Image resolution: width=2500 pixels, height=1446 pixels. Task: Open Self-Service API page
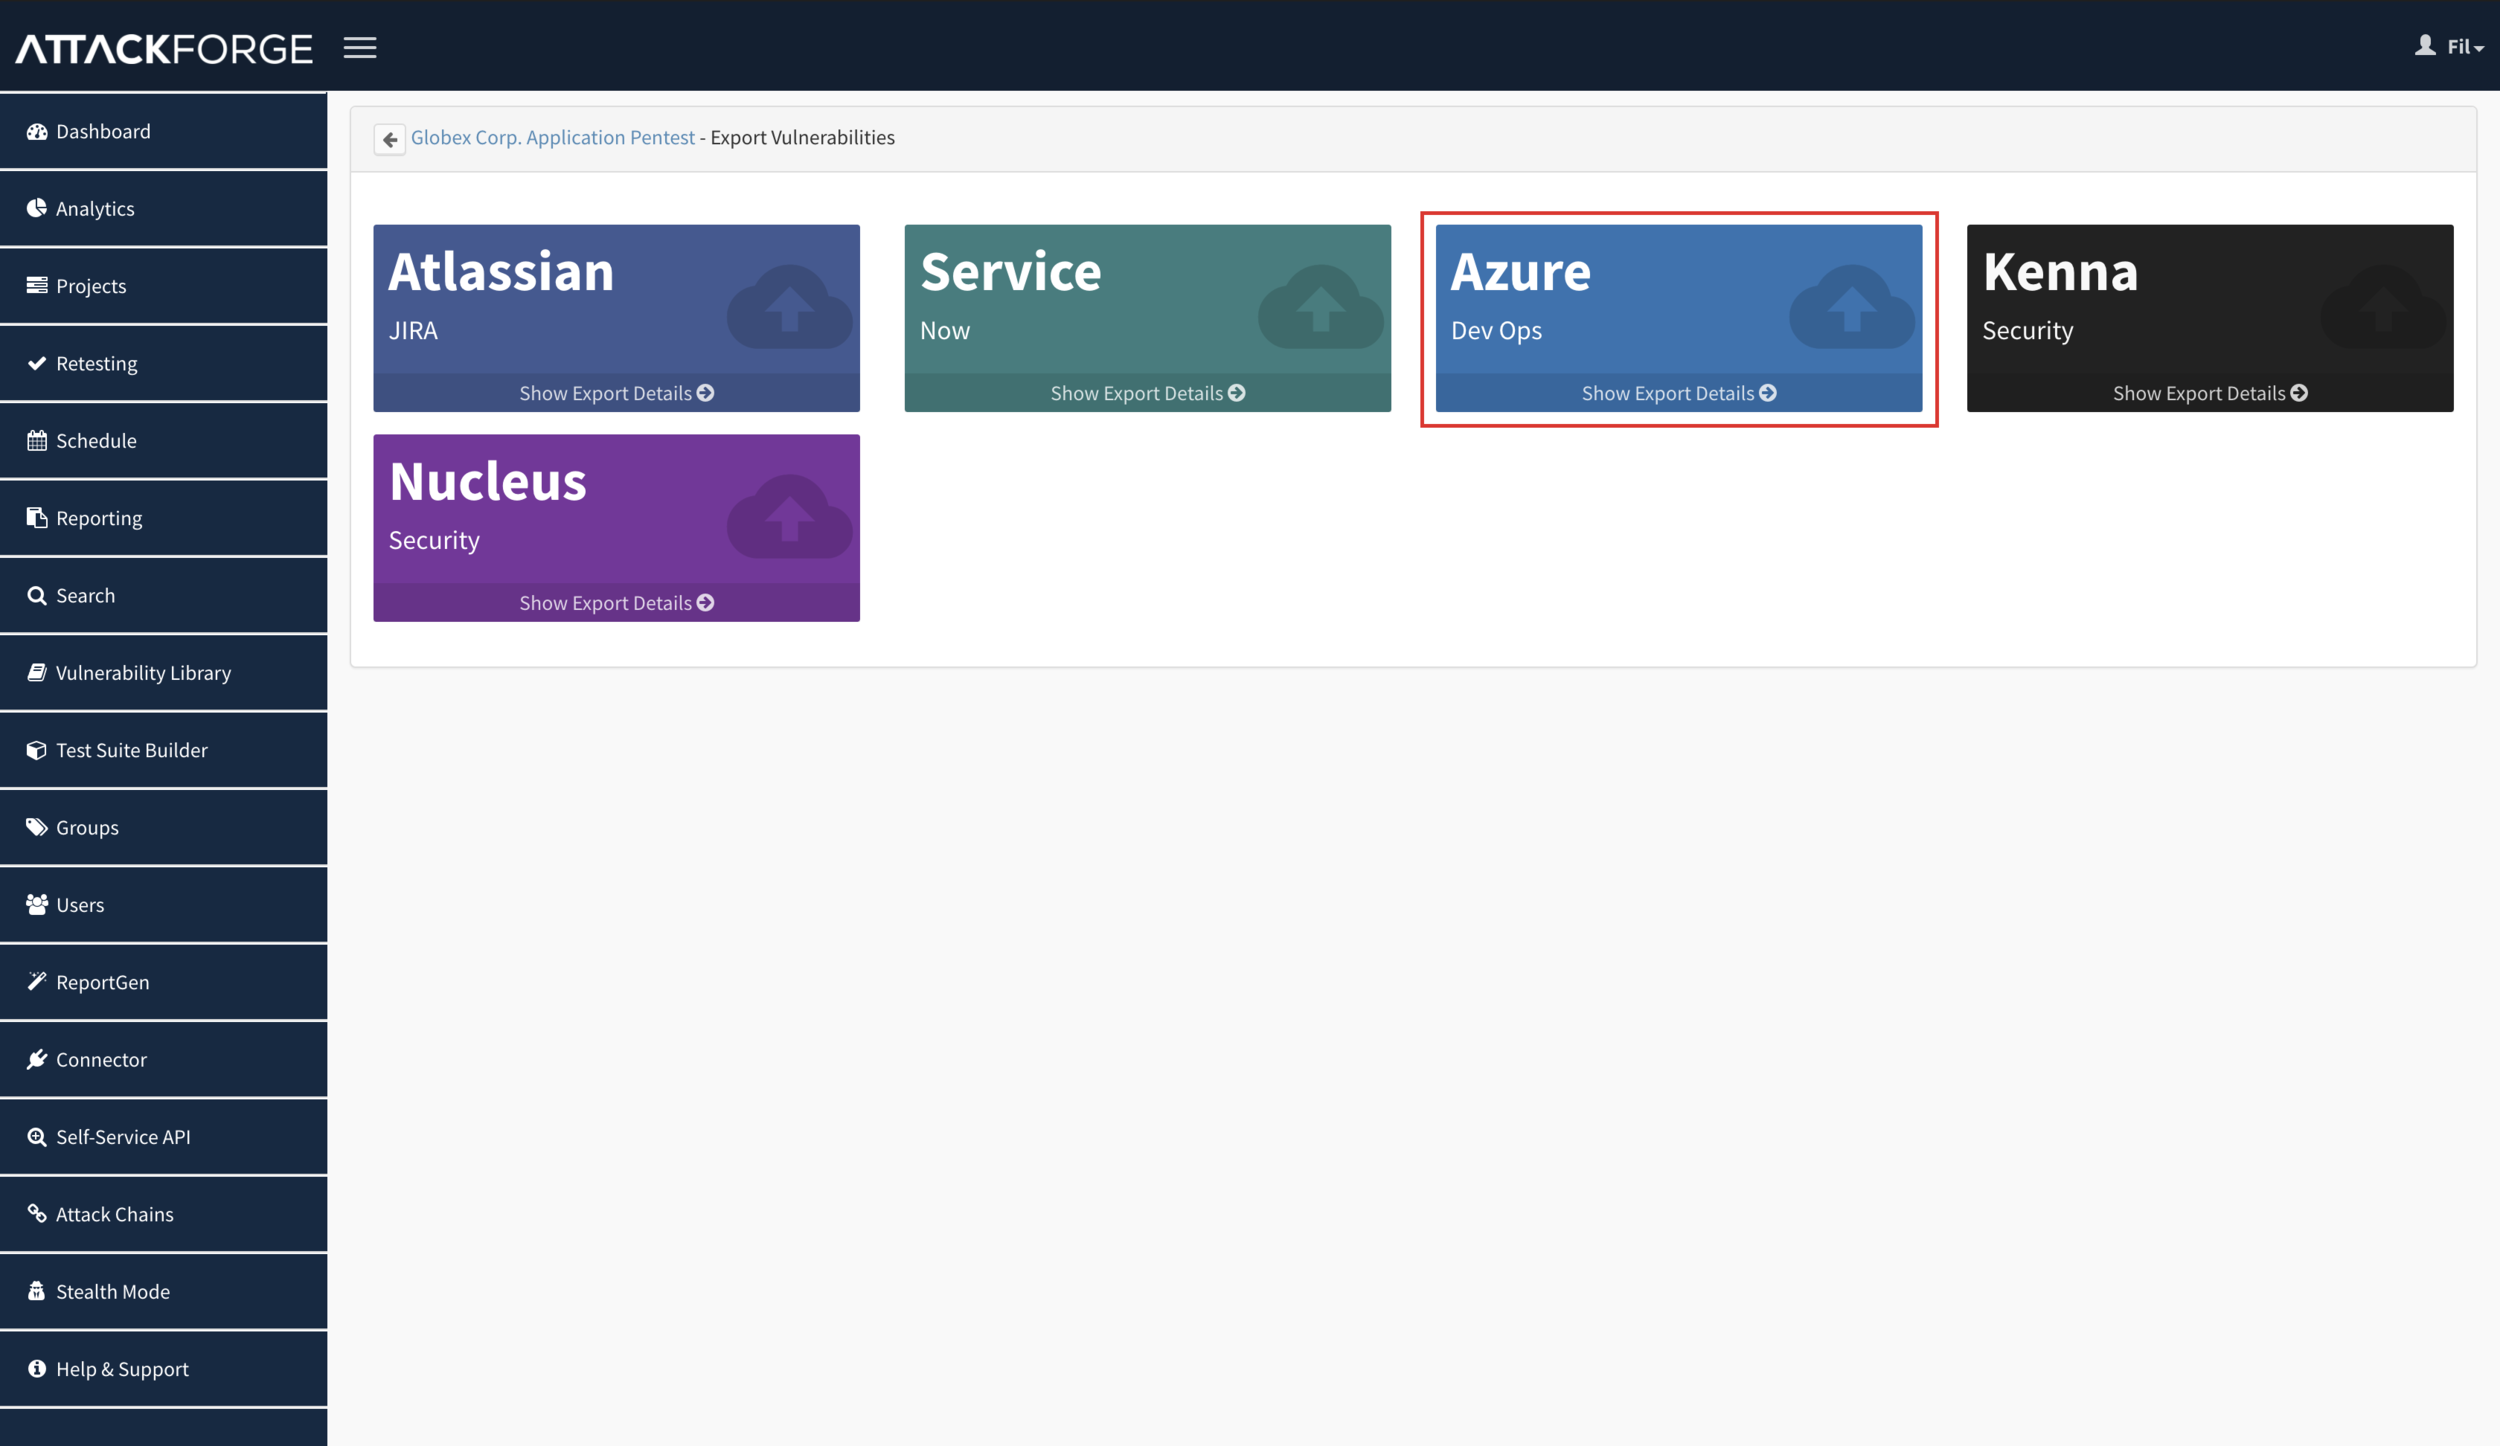pos(164,1136)
